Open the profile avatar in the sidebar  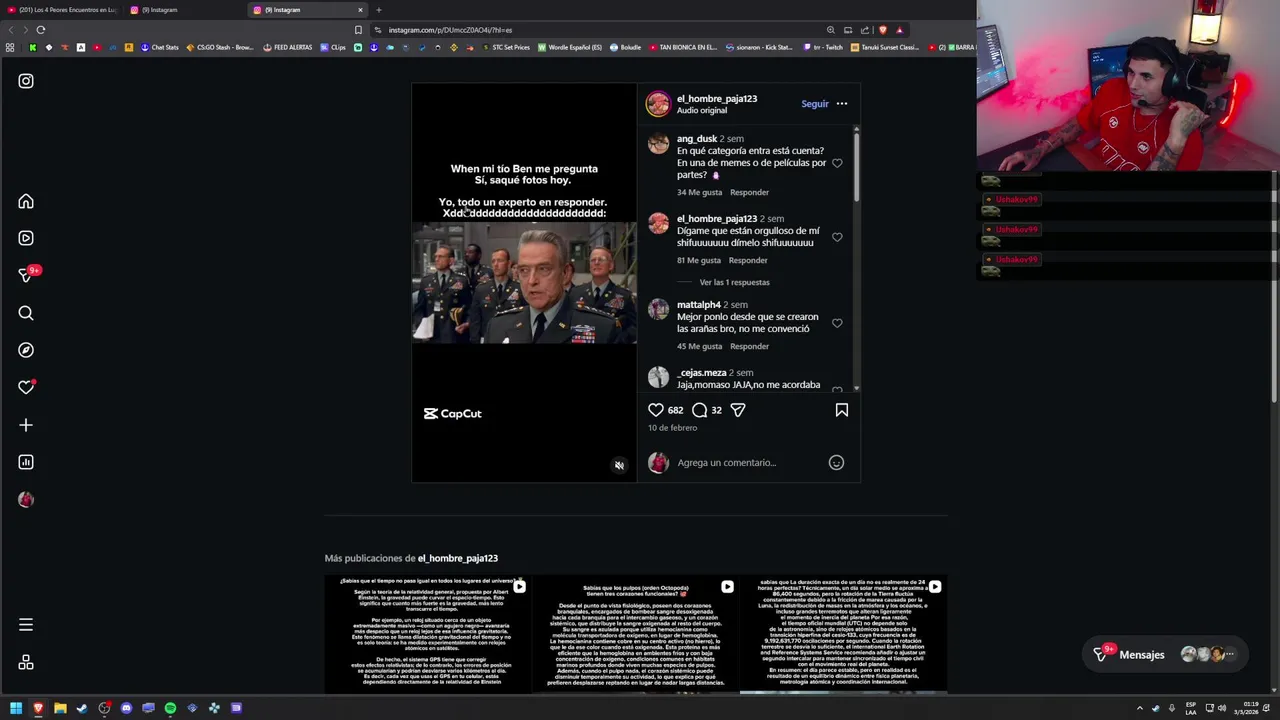26,499
